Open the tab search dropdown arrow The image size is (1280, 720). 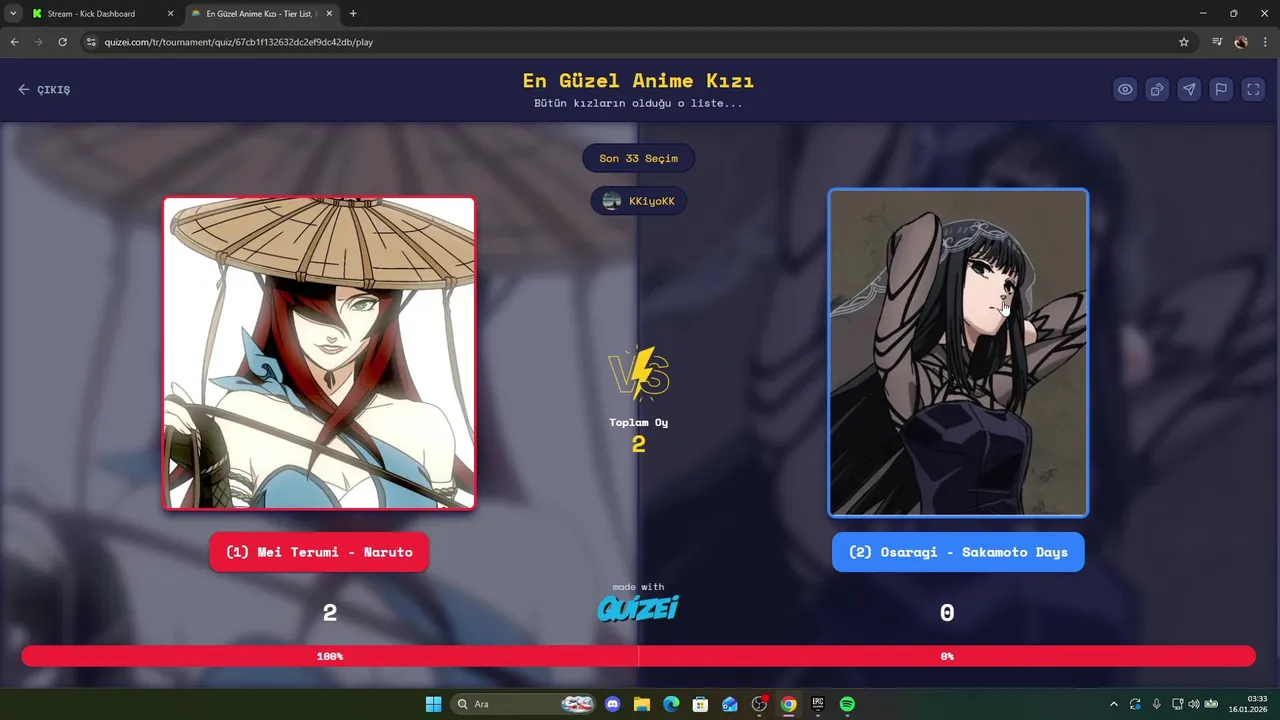pyautogui.click(x=13, y=14)
